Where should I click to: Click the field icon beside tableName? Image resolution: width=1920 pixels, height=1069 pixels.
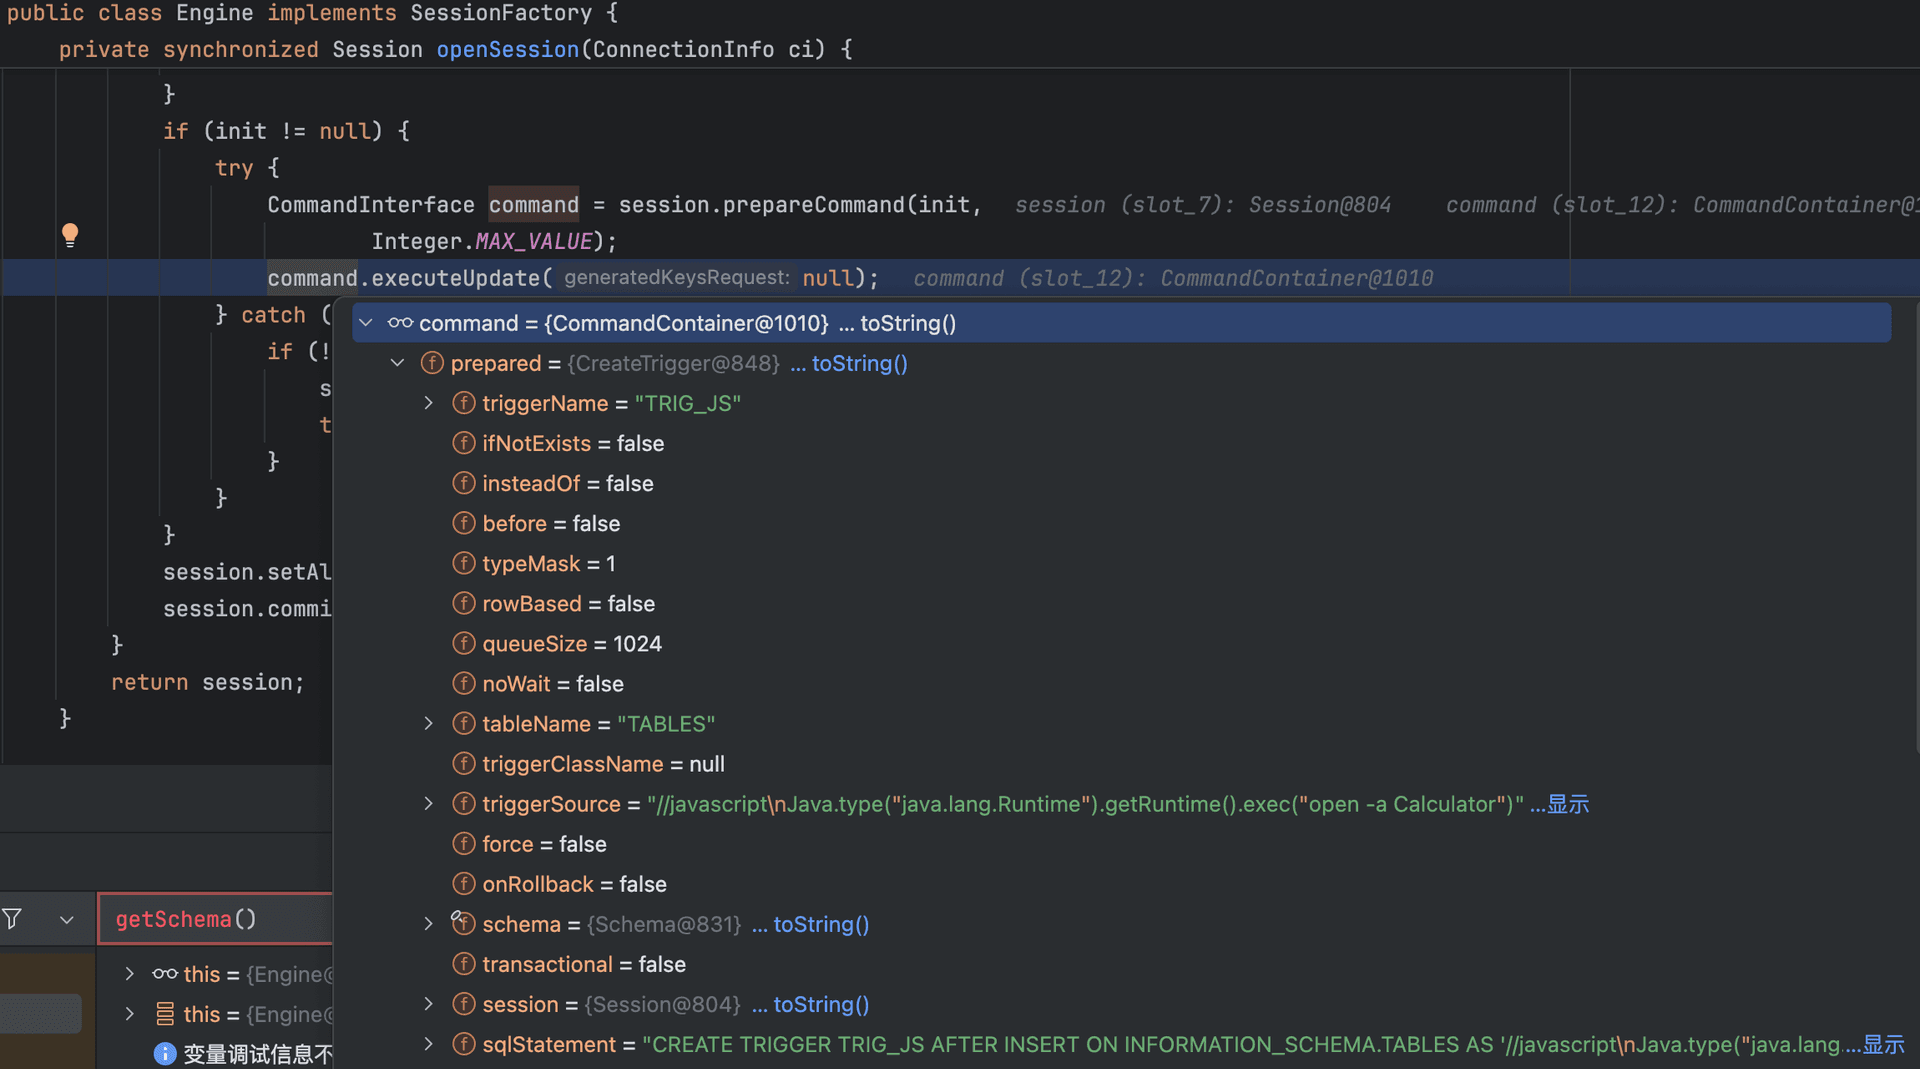(464, 723)
